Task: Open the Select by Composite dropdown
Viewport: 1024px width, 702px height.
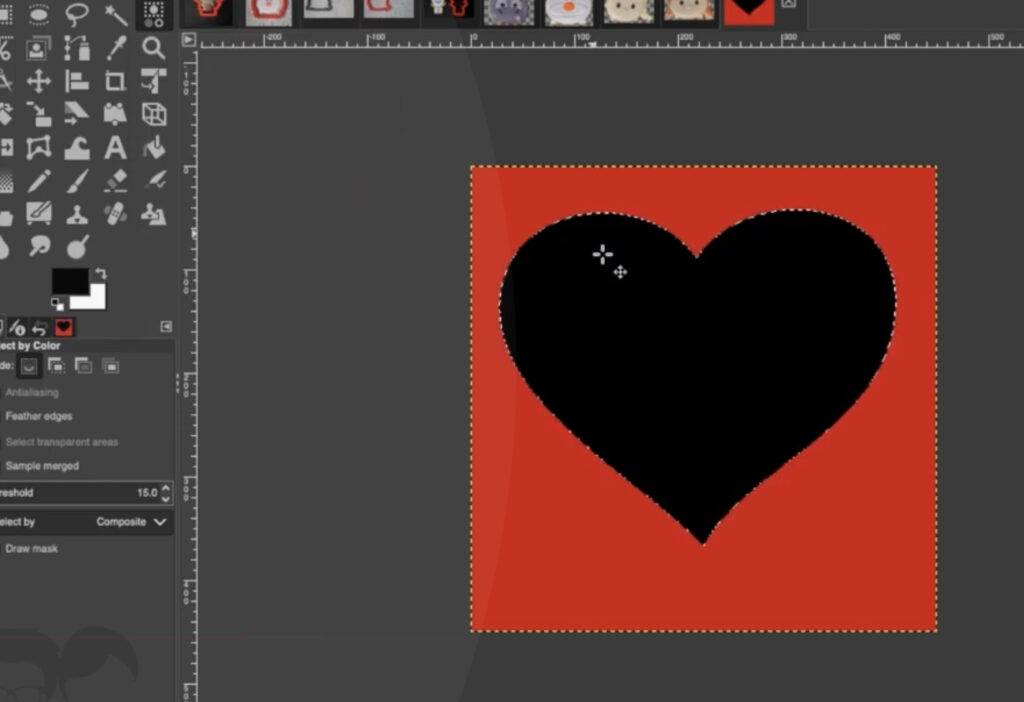Action: point(86,522)
